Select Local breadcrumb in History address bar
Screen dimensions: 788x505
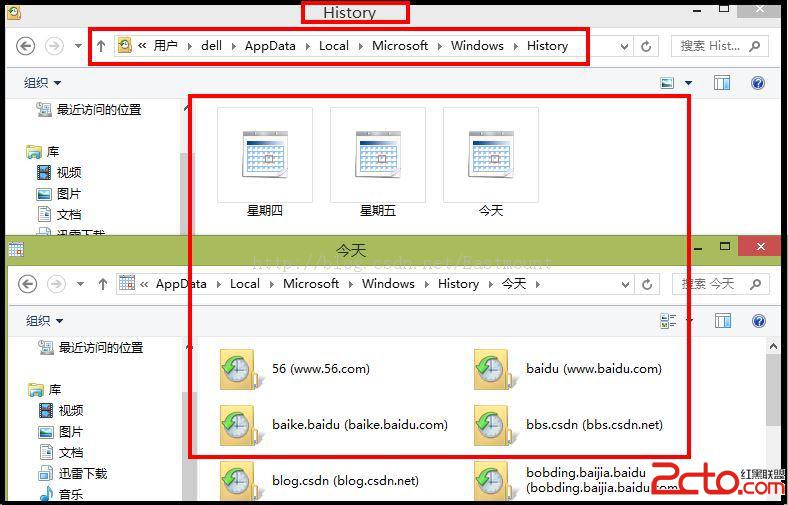pos(334,46)
